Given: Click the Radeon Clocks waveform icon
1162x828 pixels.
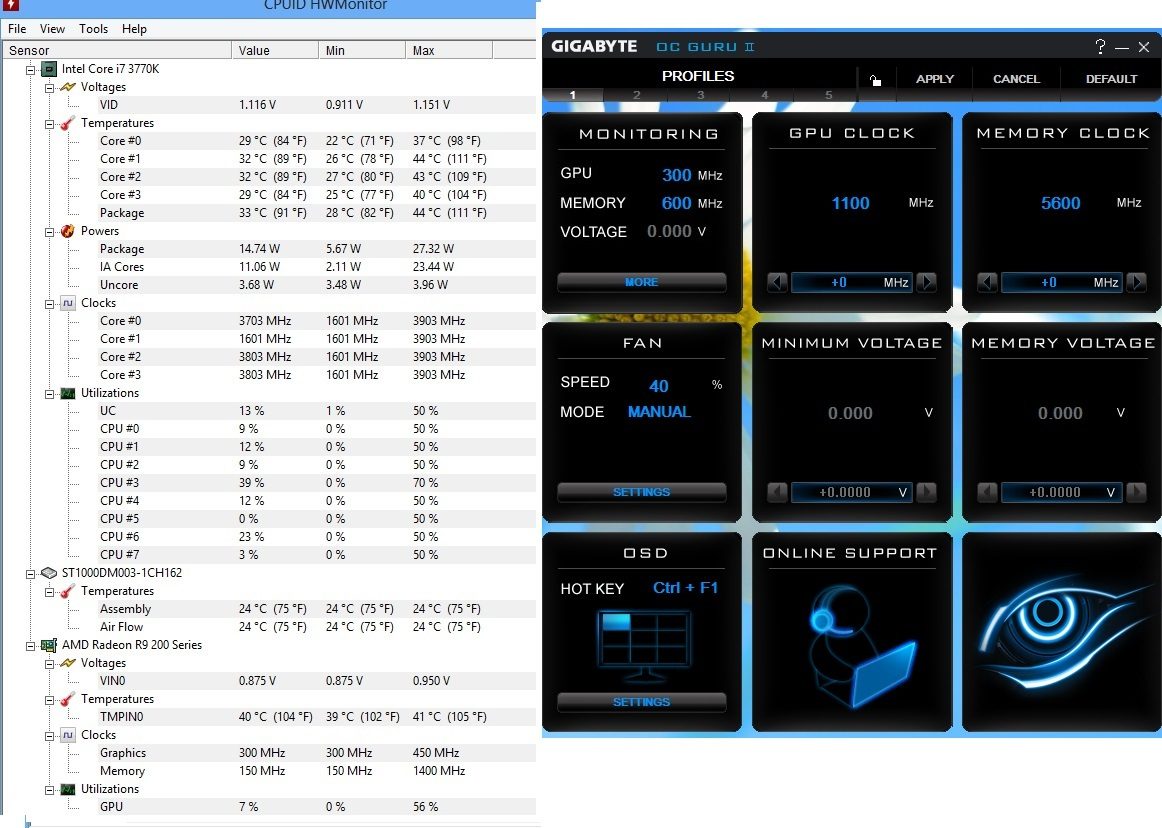Looking at the screenshot, I should [68, 735].
